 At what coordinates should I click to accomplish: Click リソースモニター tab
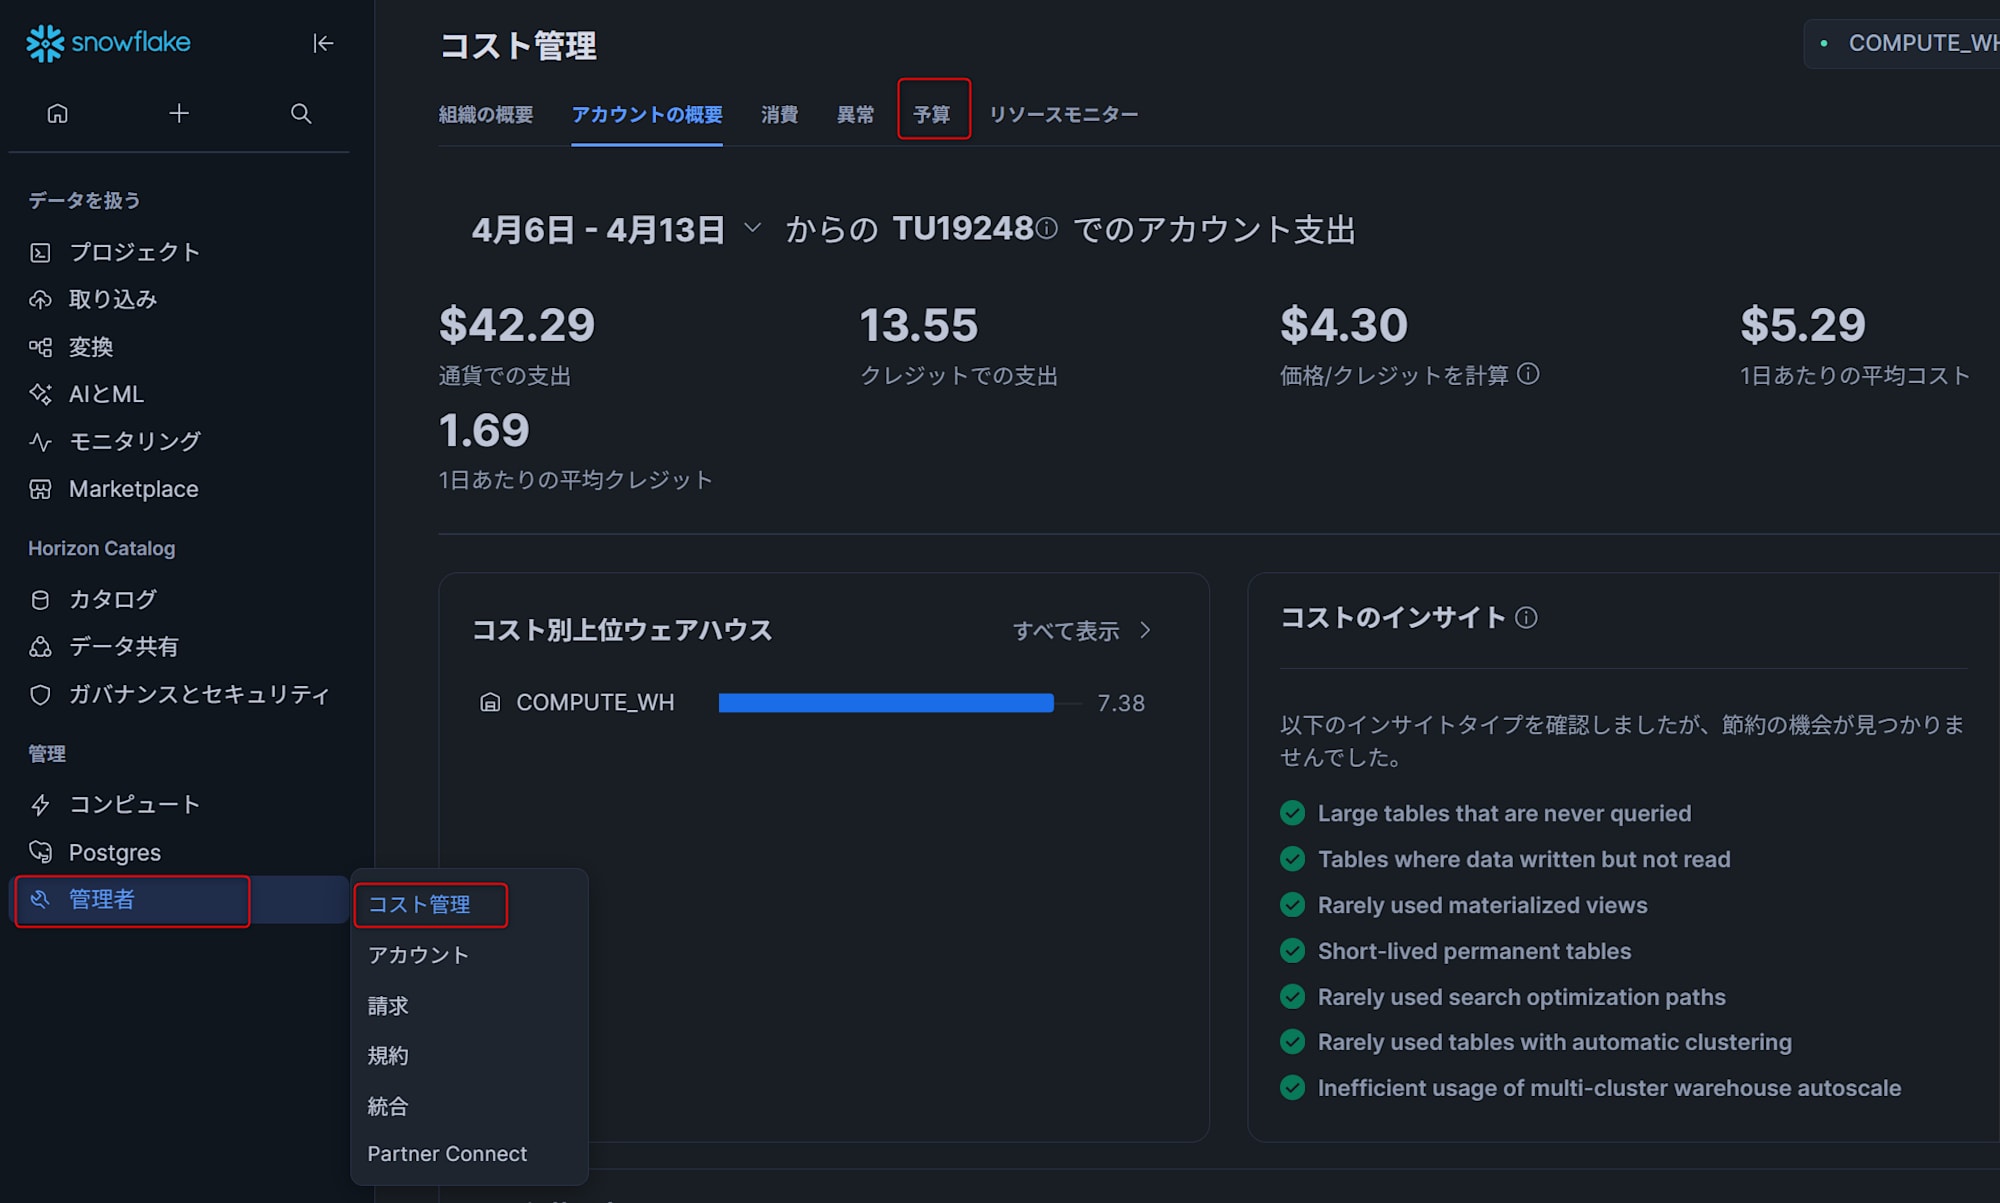point(1063,114)
